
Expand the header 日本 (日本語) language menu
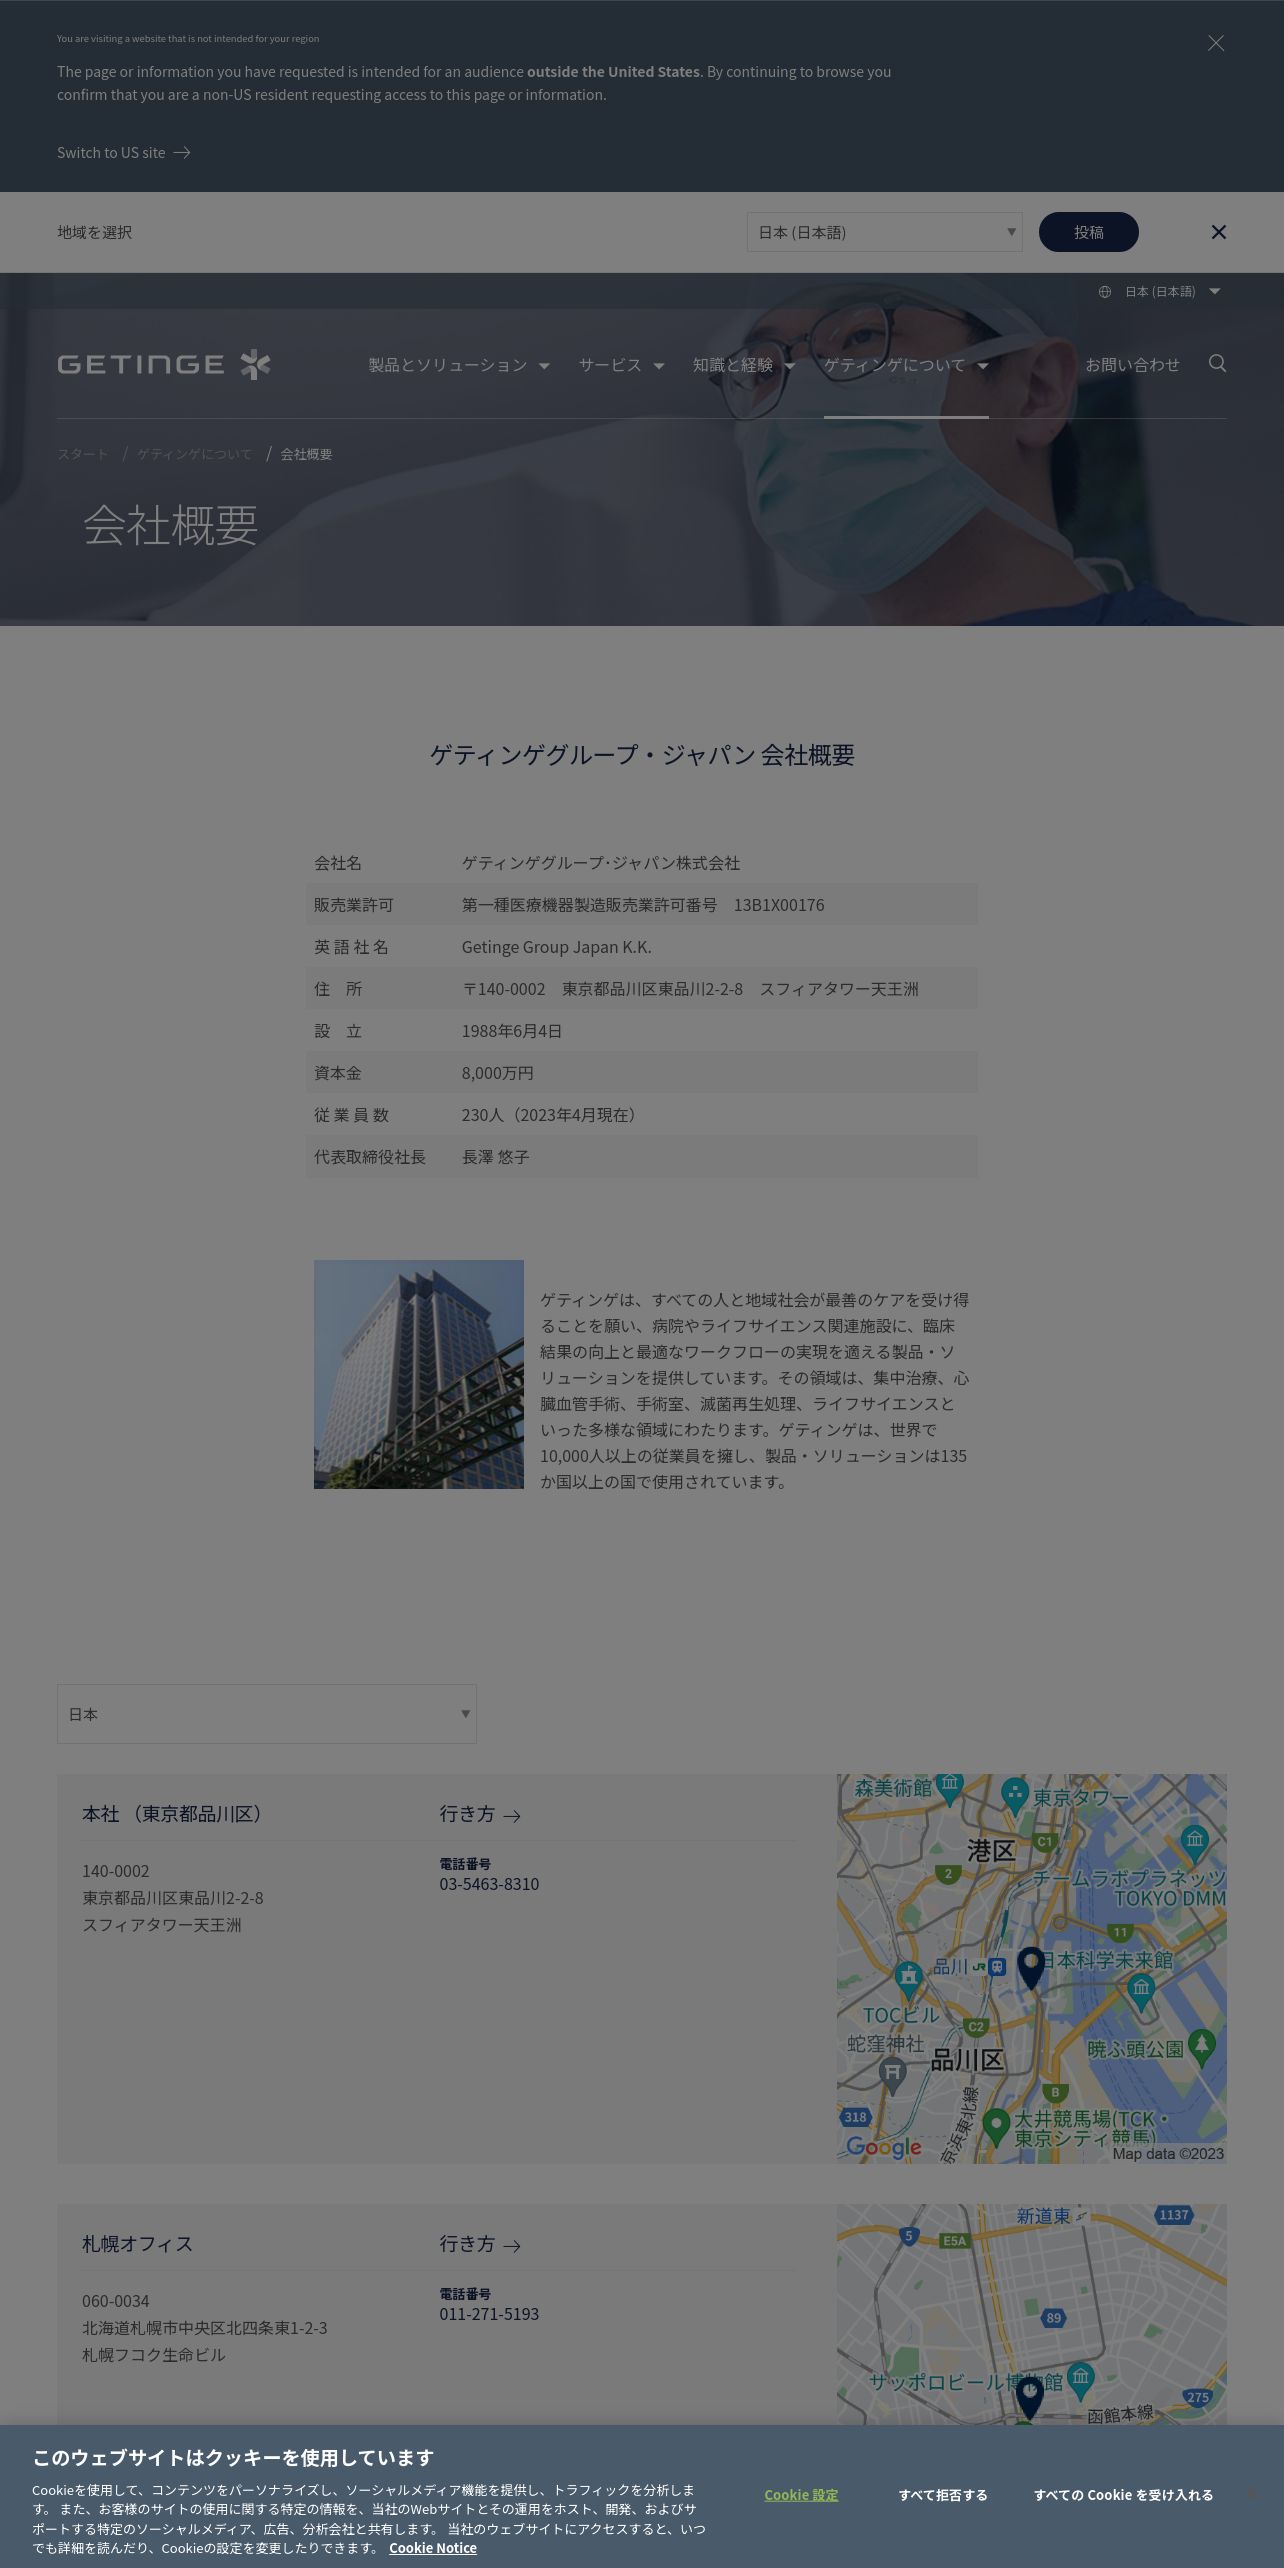1172,292
